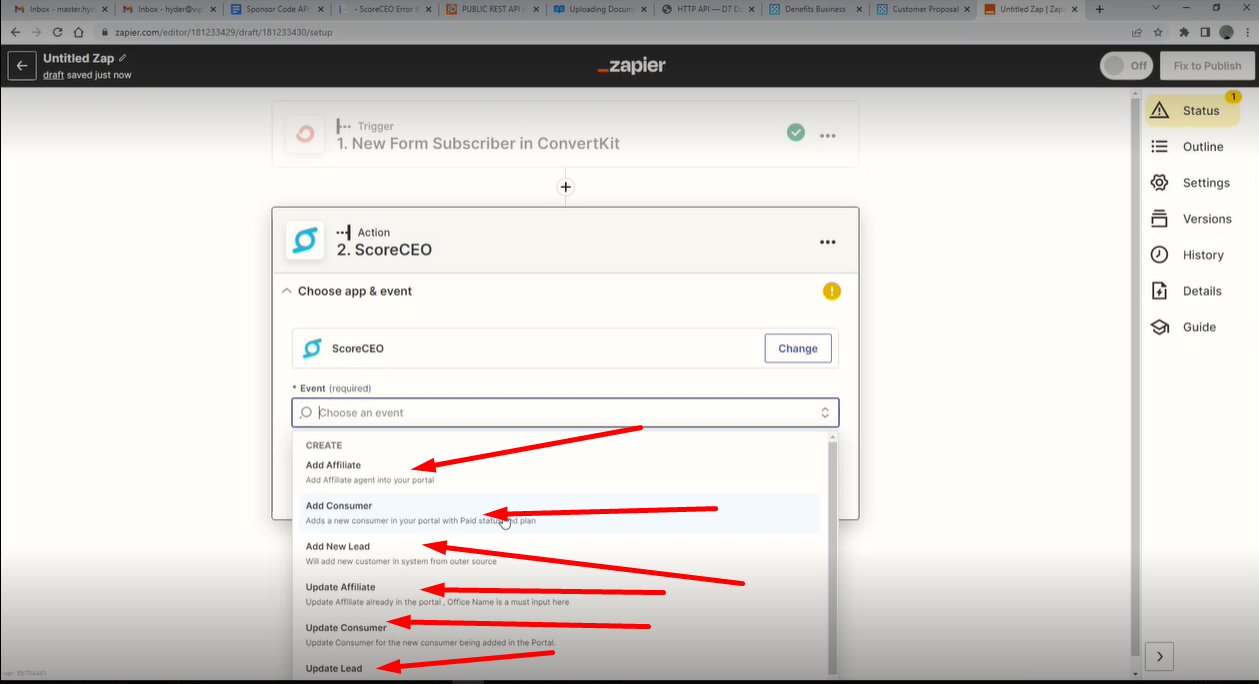This screenshot has width=1259, height=684.
Task: Open the browser tab search chevron
Action: click(x=1156, y=8)
